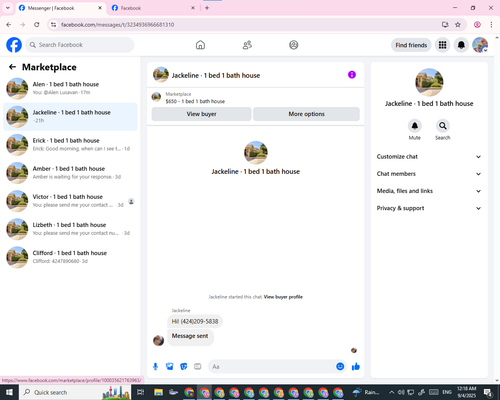Click the More options button
500x400 pixels.
[306, 114]
